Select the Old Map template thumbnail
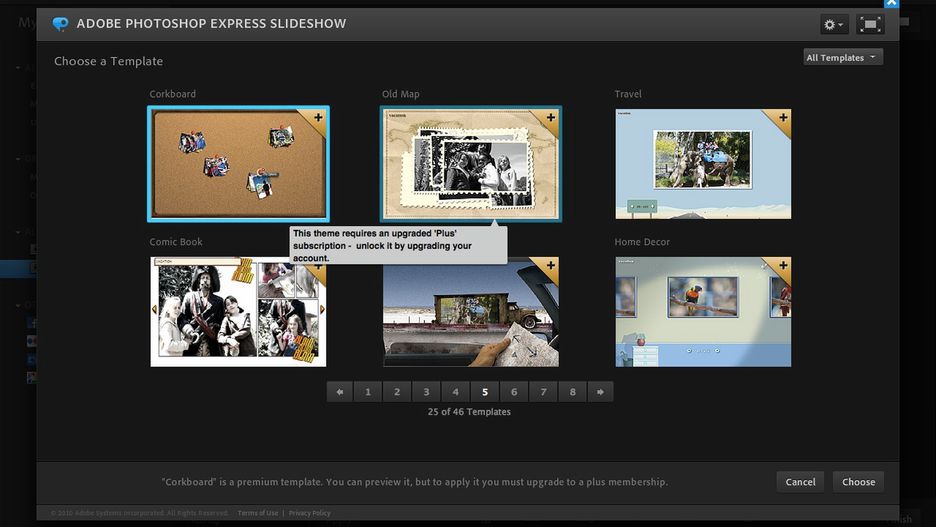The width and height of the screenshot is (936, 527). pos(471,164)
